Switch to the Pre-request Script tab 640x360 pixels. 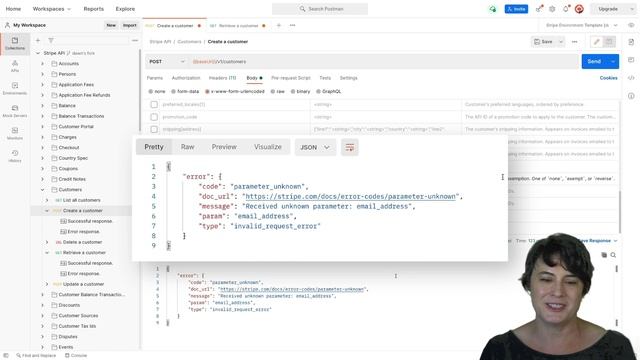click(x=291, y=78)
